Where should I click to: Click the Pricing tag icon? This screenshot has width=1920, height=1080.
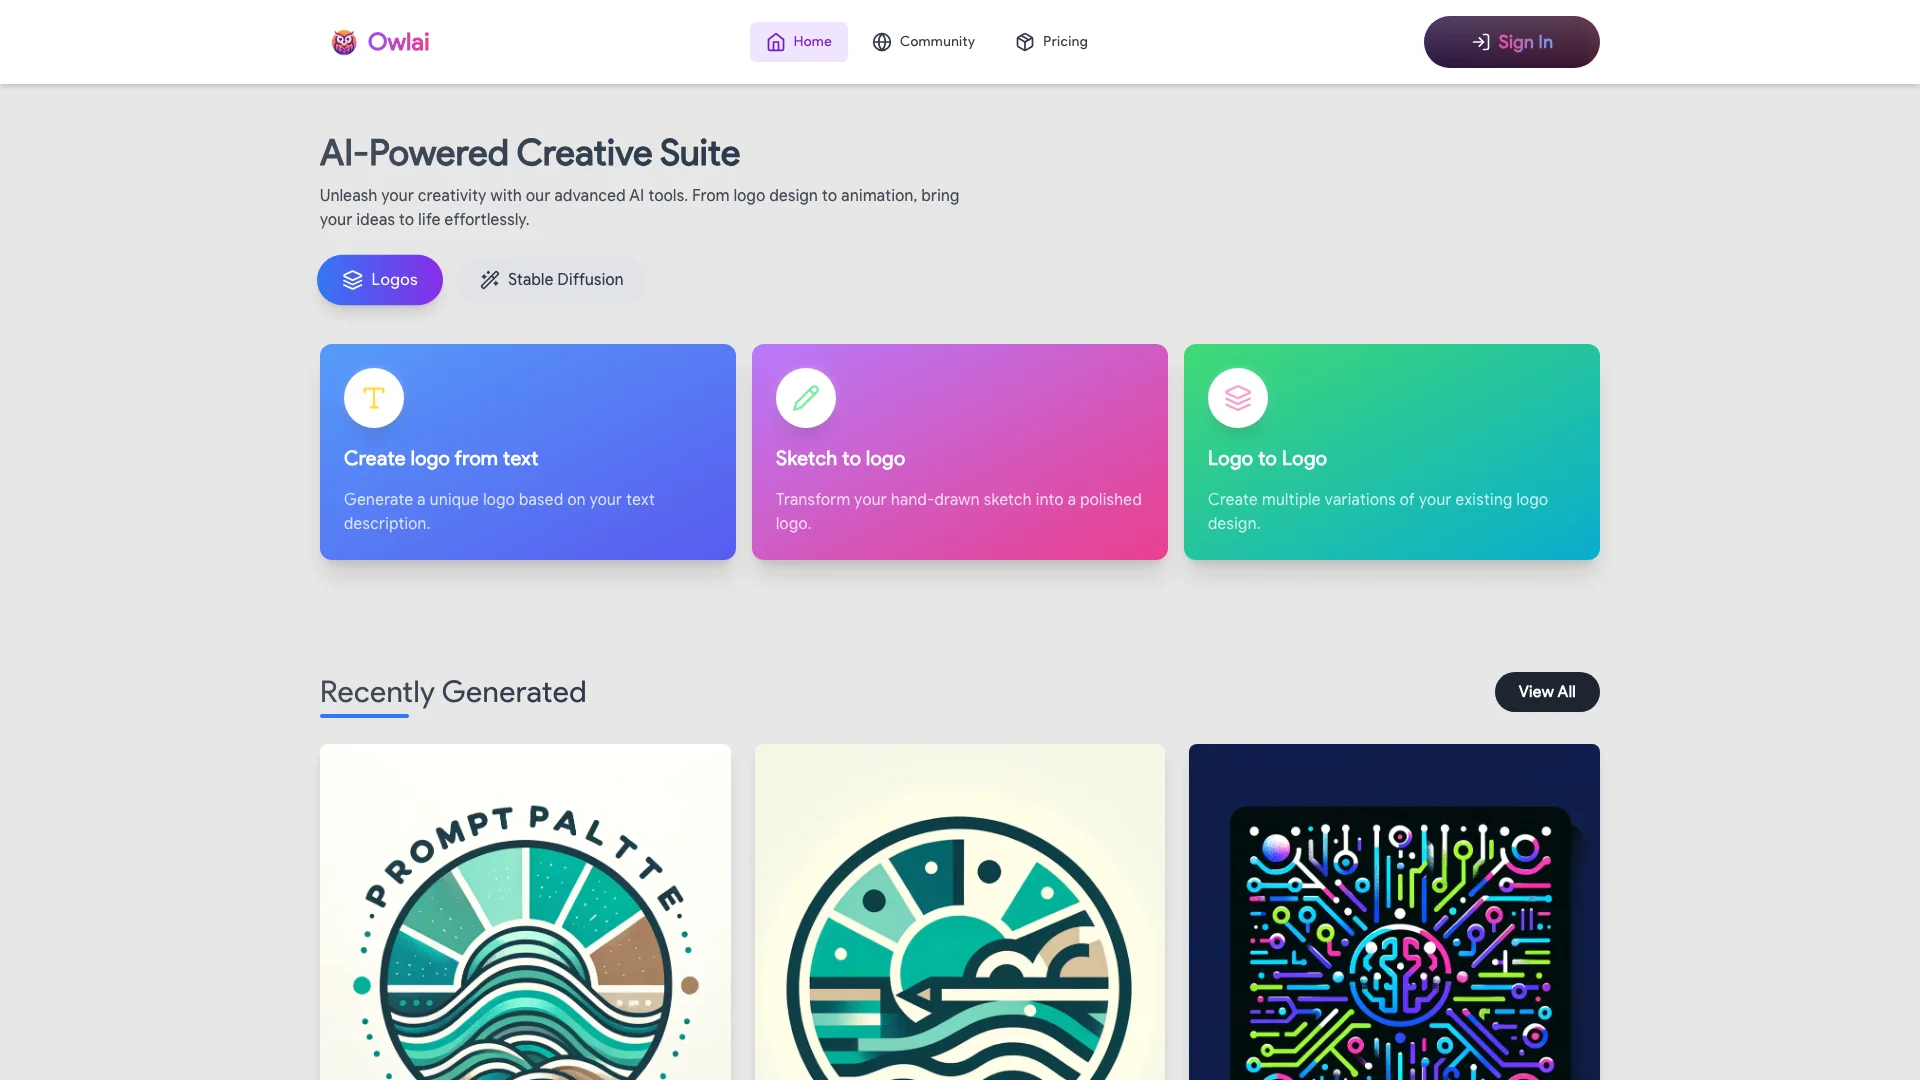[x=1023, y=41]
